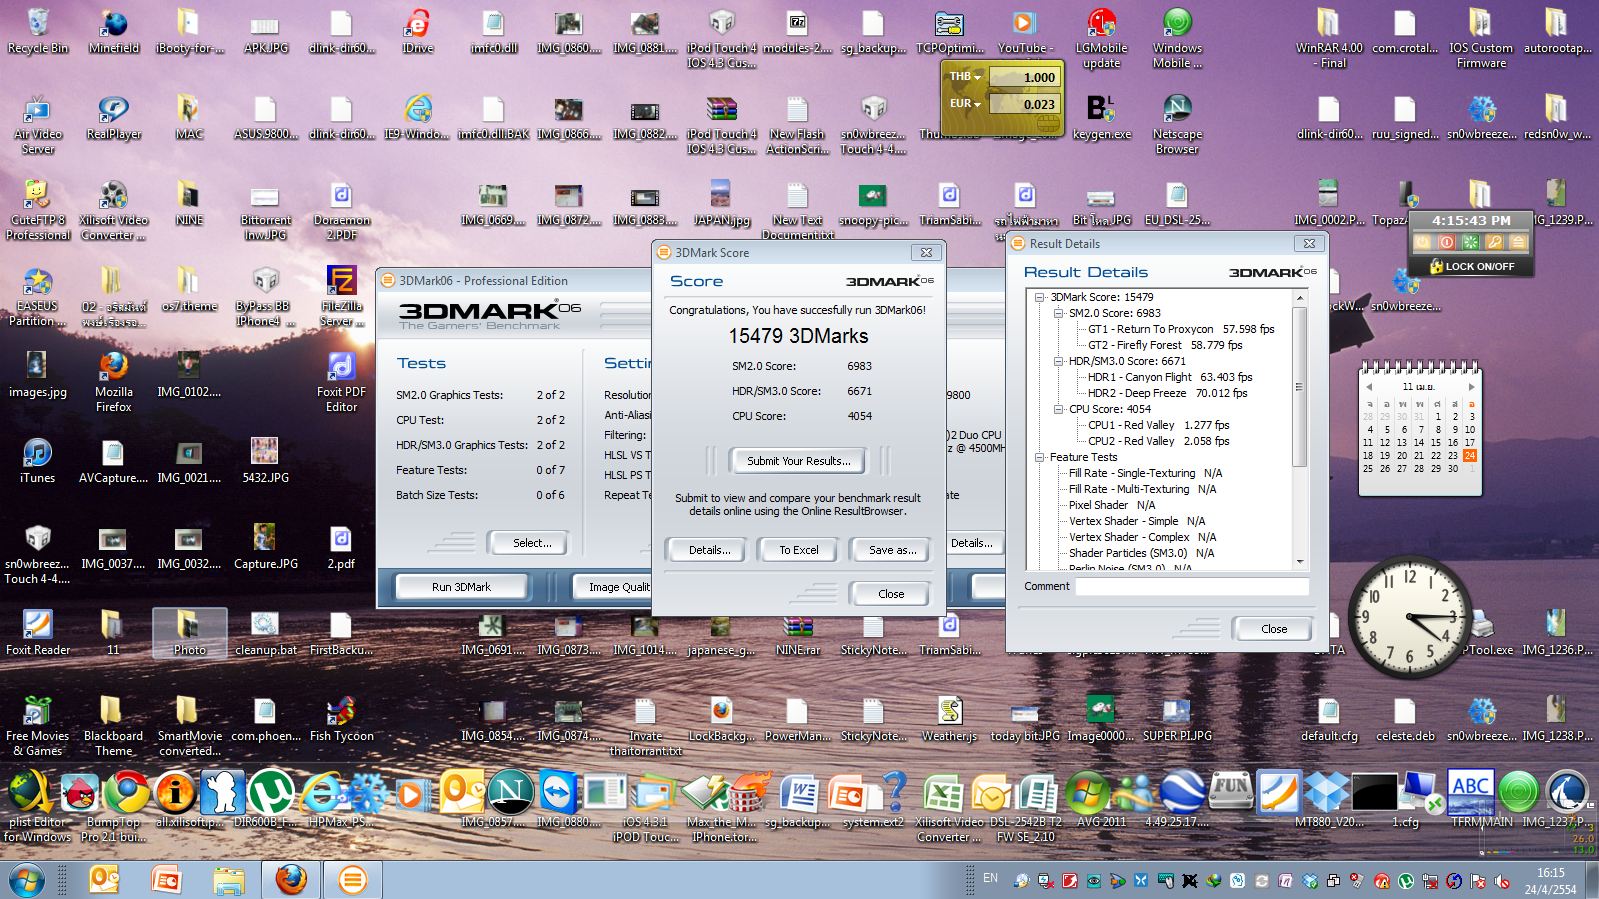
Task: Open the Chrome icon in the dock
Action: [x=128, y=793]
